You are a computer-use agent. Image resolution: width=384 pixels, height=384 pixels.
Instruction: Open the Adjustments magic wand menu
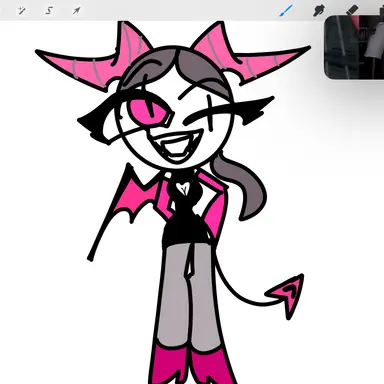click(x=22, y=11)
